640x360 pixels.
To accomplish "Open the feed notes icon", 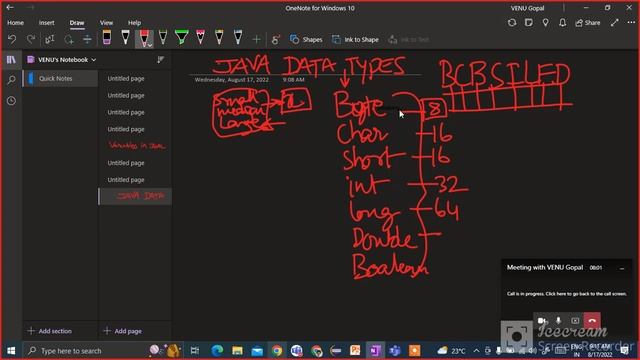I will [529, 23].
